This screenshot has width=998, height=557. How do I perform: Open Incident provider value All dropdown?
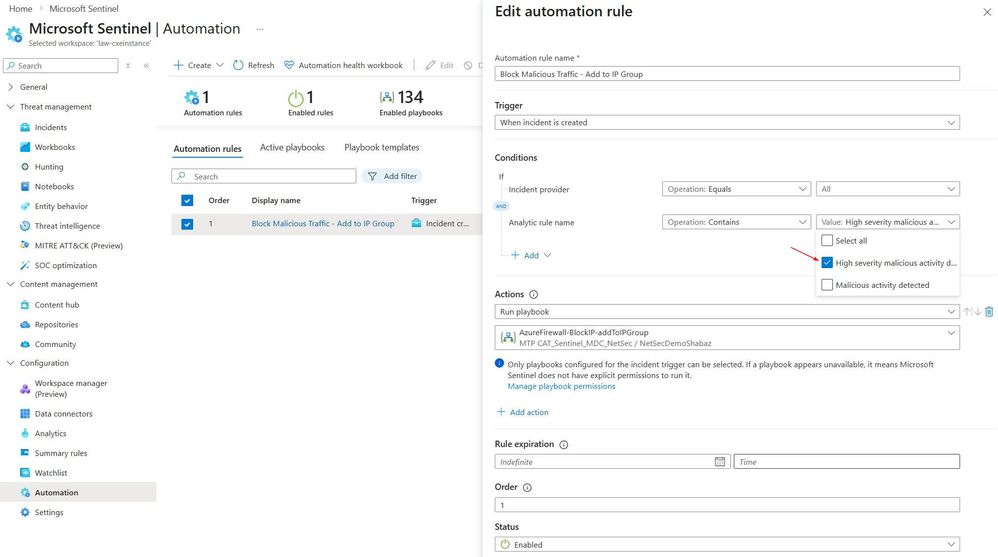[x=888, y=189]
